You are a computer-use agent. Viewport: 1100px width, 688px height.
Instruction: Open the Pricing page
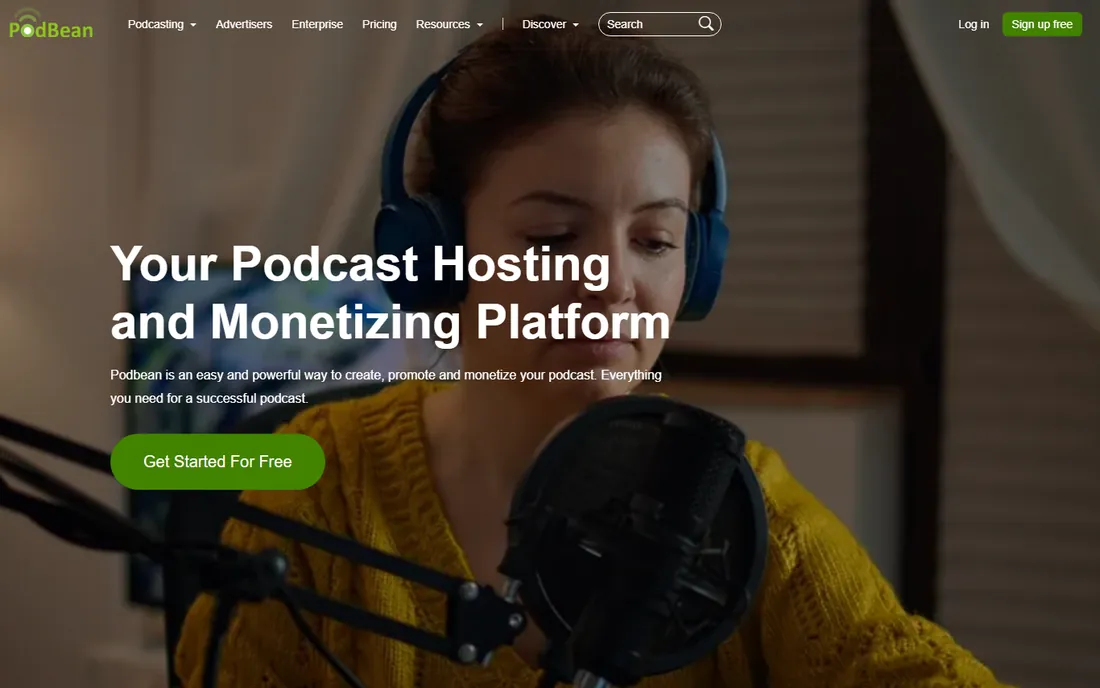coord(379,24)
